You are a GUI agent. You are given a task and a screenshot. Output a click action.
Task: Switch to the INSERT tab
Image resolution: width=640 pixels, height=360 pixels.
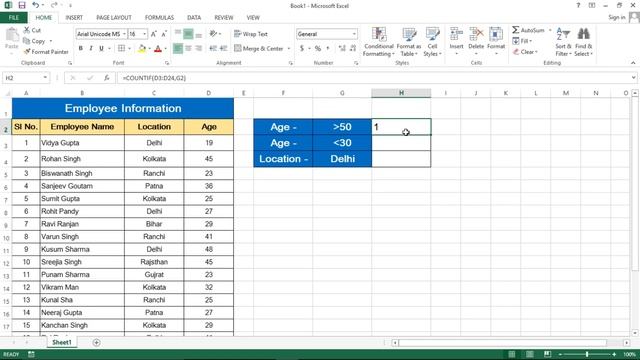click(74, 18)
